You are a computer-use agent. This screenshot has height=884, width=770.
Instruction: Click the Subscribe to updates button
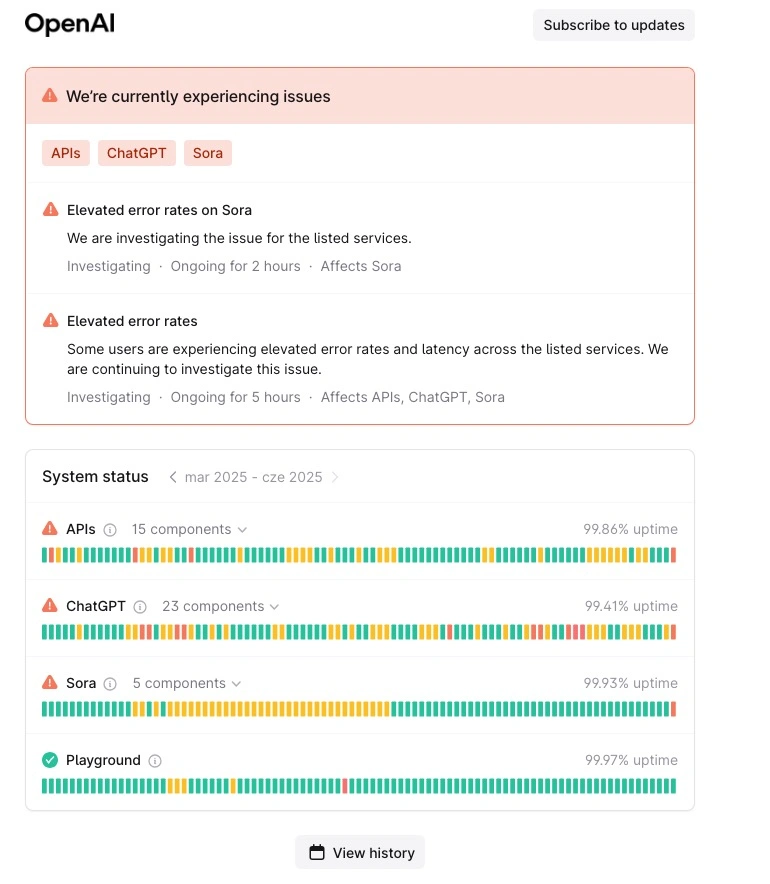[x=614, y=25]
